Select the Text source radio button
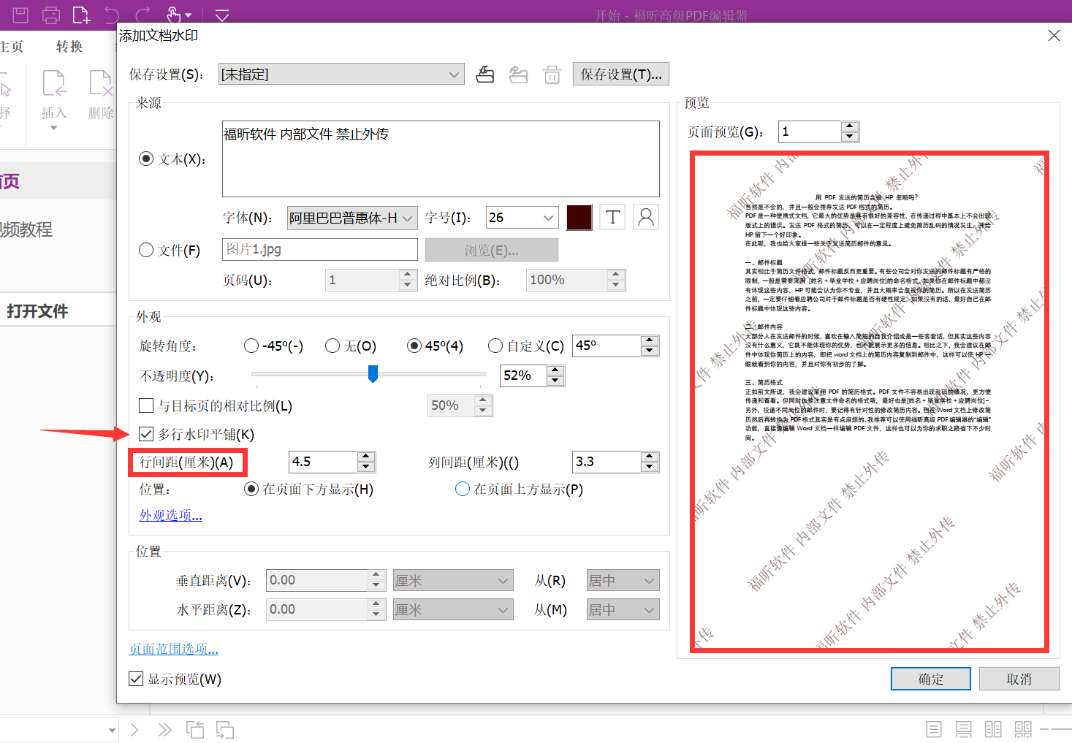 [x=146, y=159]
